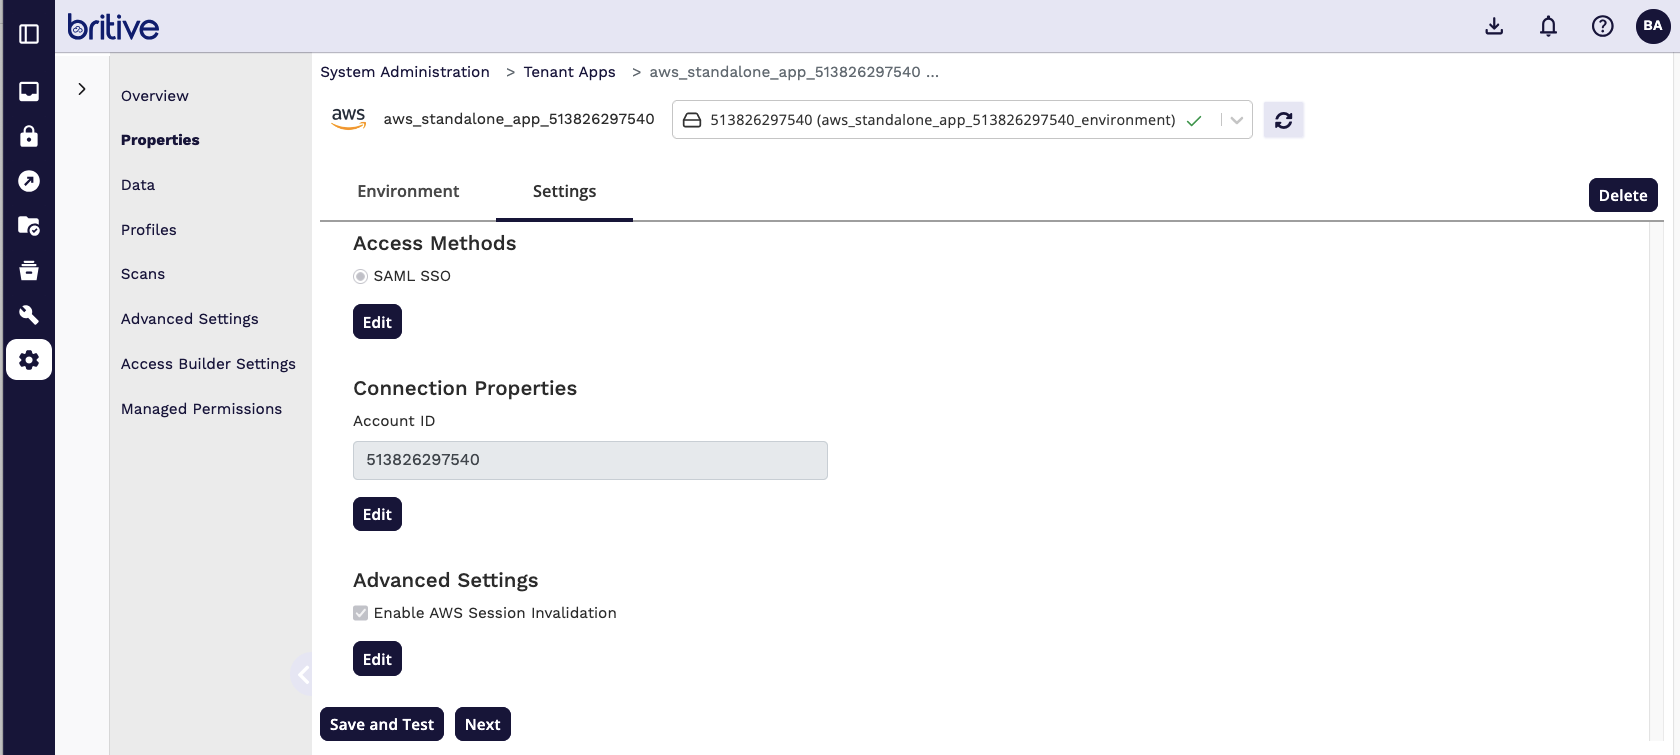Switch to the Environment tab
This screenshot has width=1680, height=755.
(408, 191)
